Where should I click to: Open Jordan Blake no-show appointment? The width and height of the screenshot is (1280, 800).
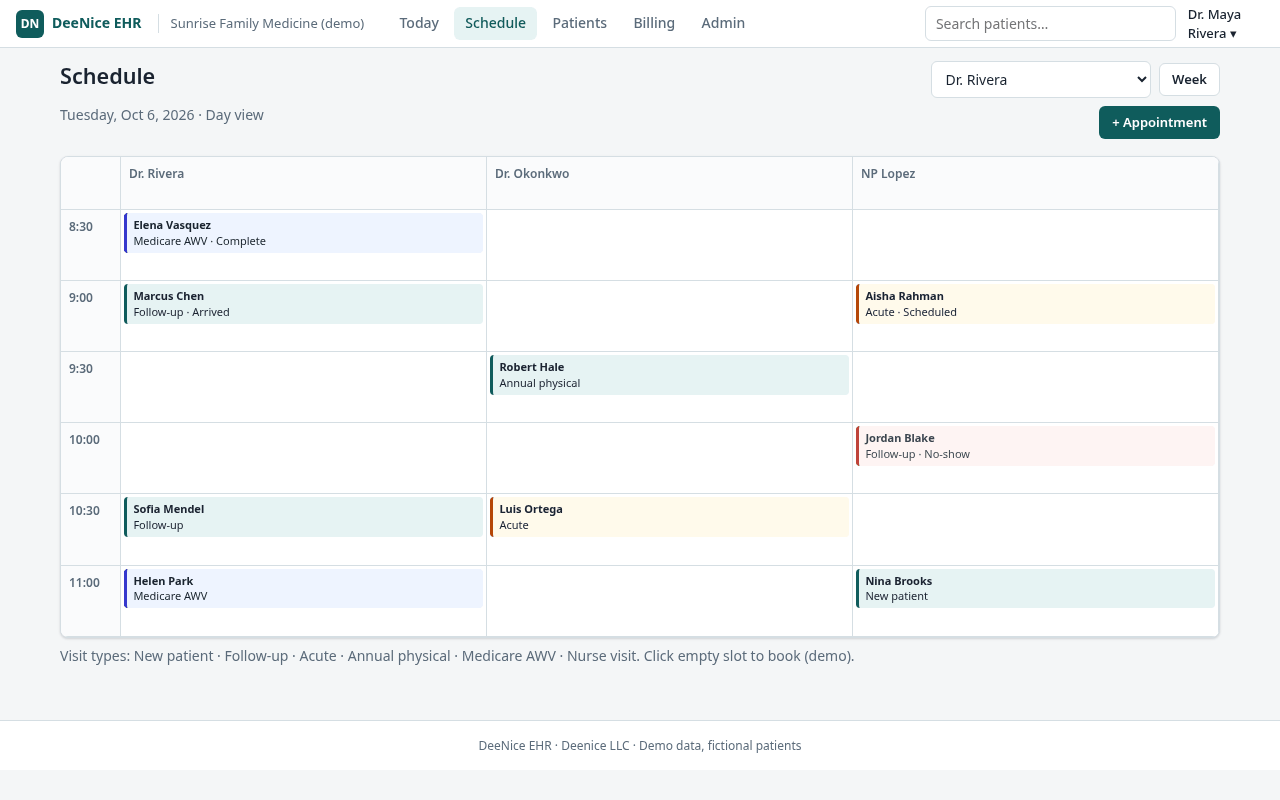pos(1035,446)
